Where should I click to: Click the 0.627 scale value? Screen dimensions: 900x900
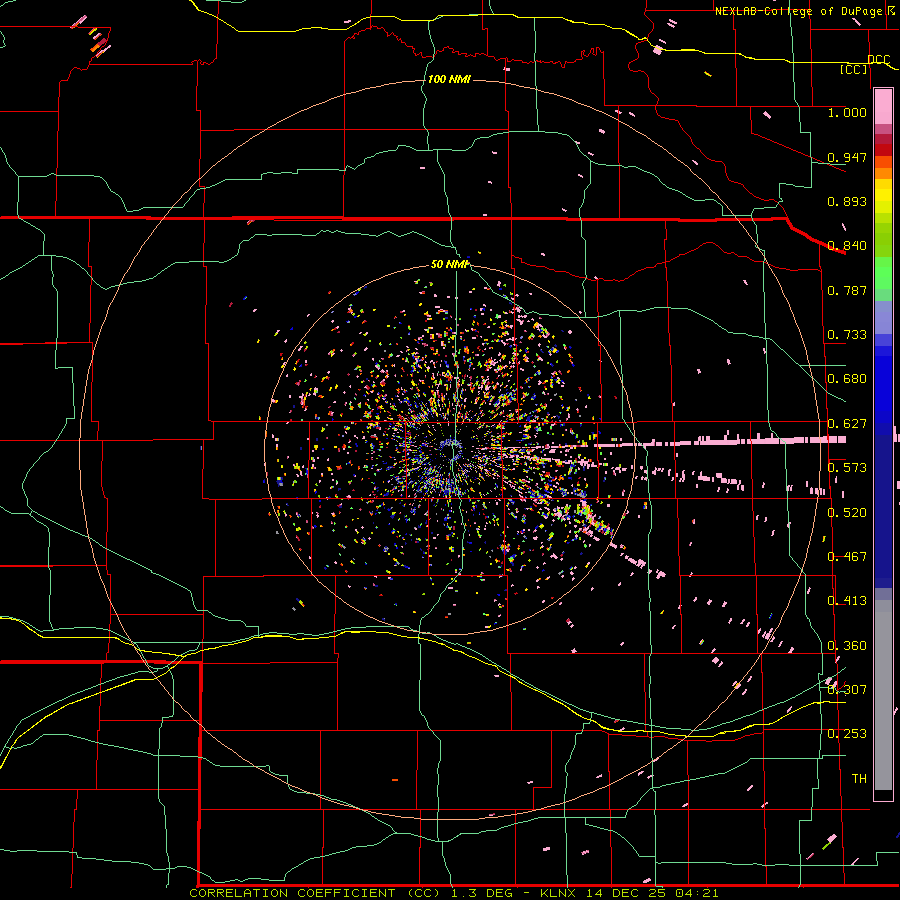point(847,424)
